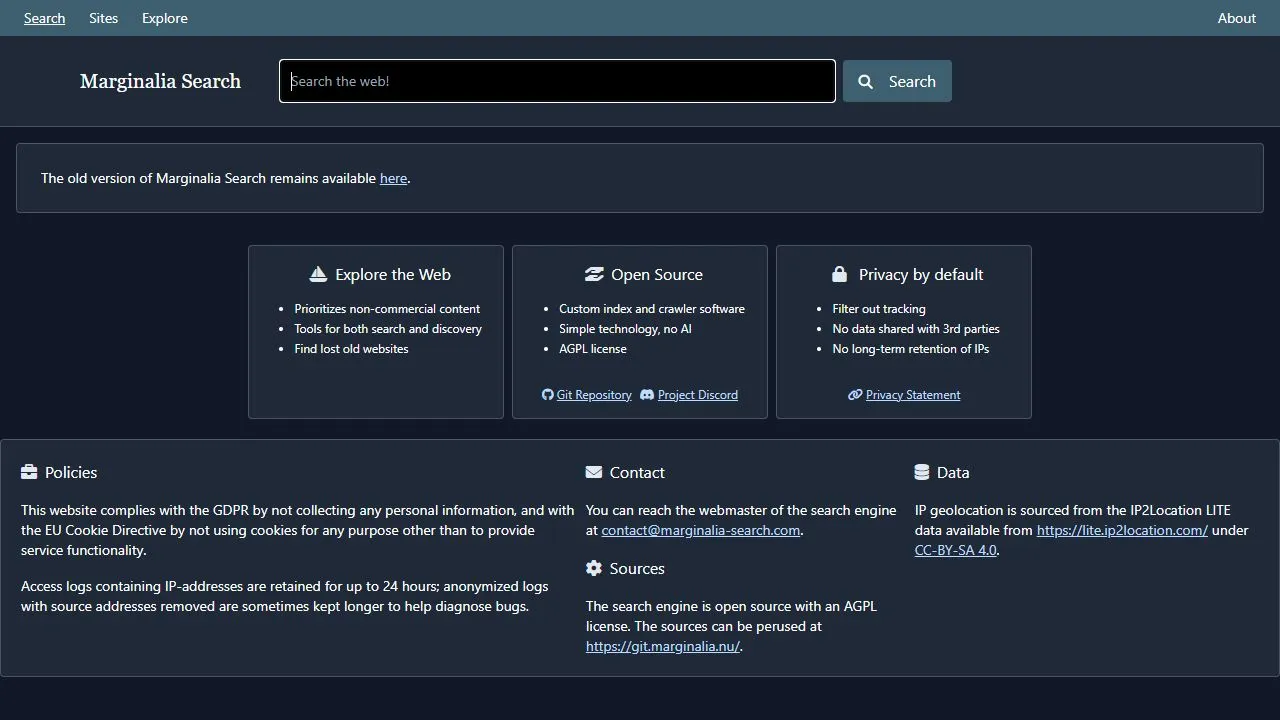Click the sailboat icon beside Explore the Web
This screenshot has height=720, width=1280.
[x=318, y=274]
